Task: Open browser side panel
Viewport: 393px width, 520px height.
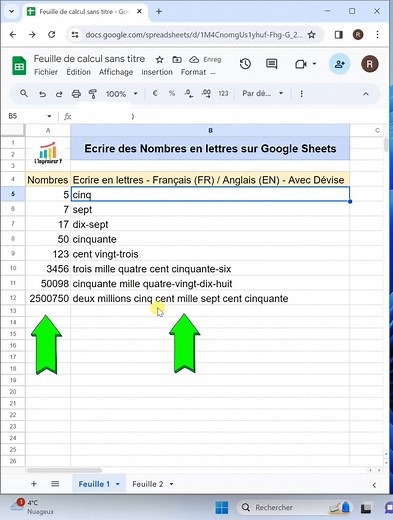Action: coord(339,35)
